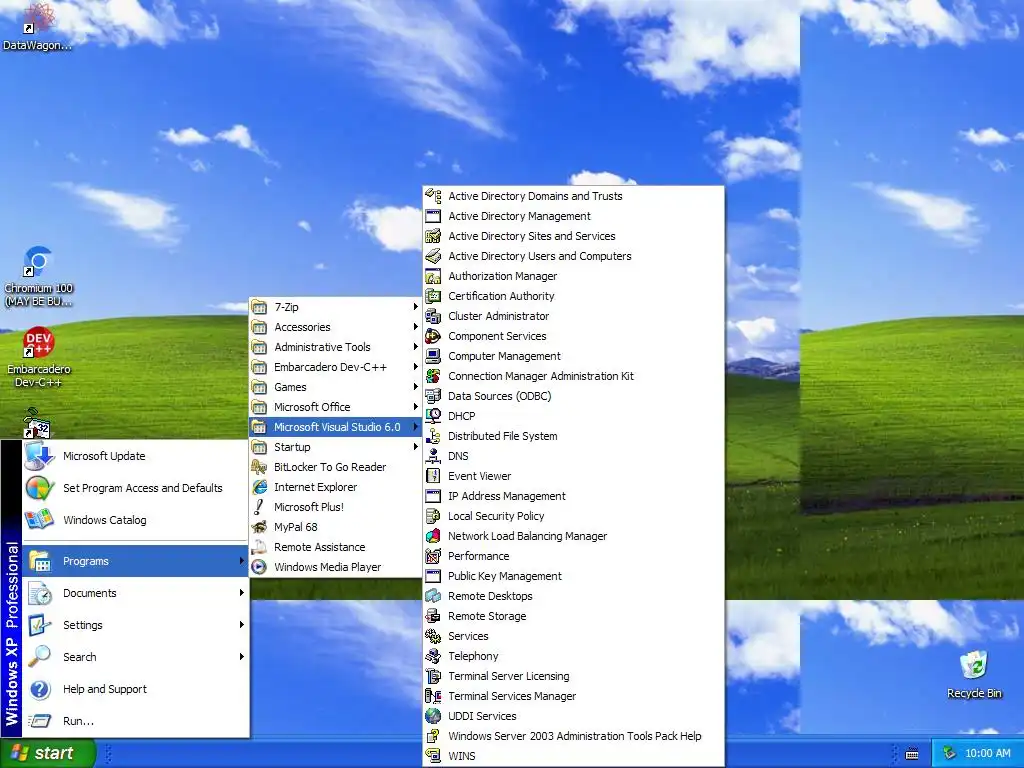This screenshot has width=1024, height=768.
Task: Click the Windows Media Player icon
Action: point(259,567)
